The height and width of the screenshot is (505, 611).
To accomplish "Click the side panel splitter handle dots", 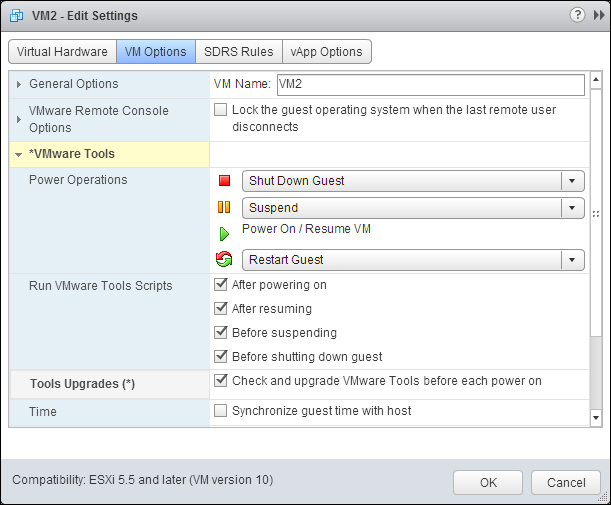I will (x=596, y=214).
